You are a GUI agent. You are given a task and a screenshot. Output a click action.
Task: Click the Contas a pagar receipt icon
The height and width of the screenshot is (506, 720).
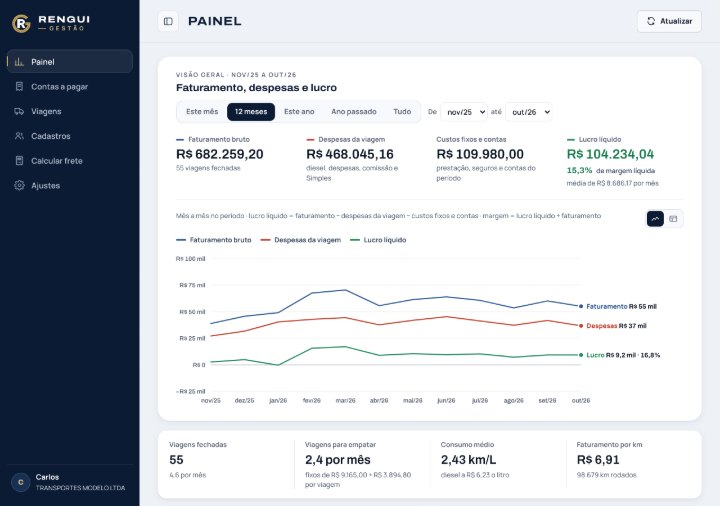pos(19,86)
